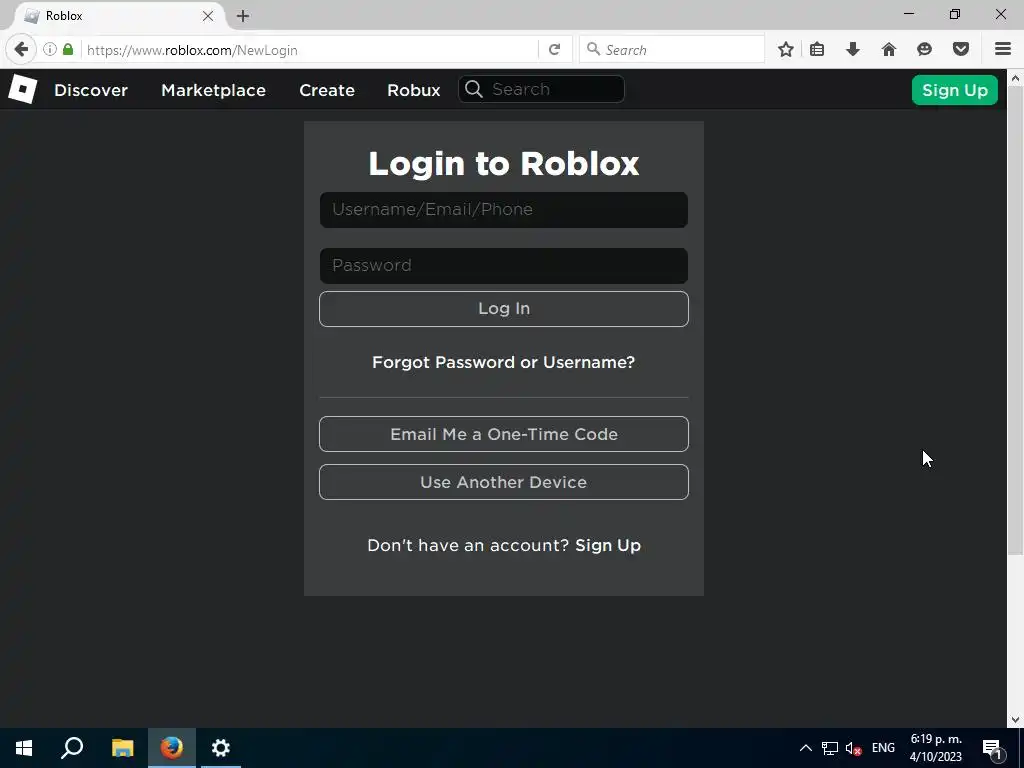The height and width of the screenshot is (768, 1024).
Task: Go back using the browser back arrow
Action: click(21, 50)
